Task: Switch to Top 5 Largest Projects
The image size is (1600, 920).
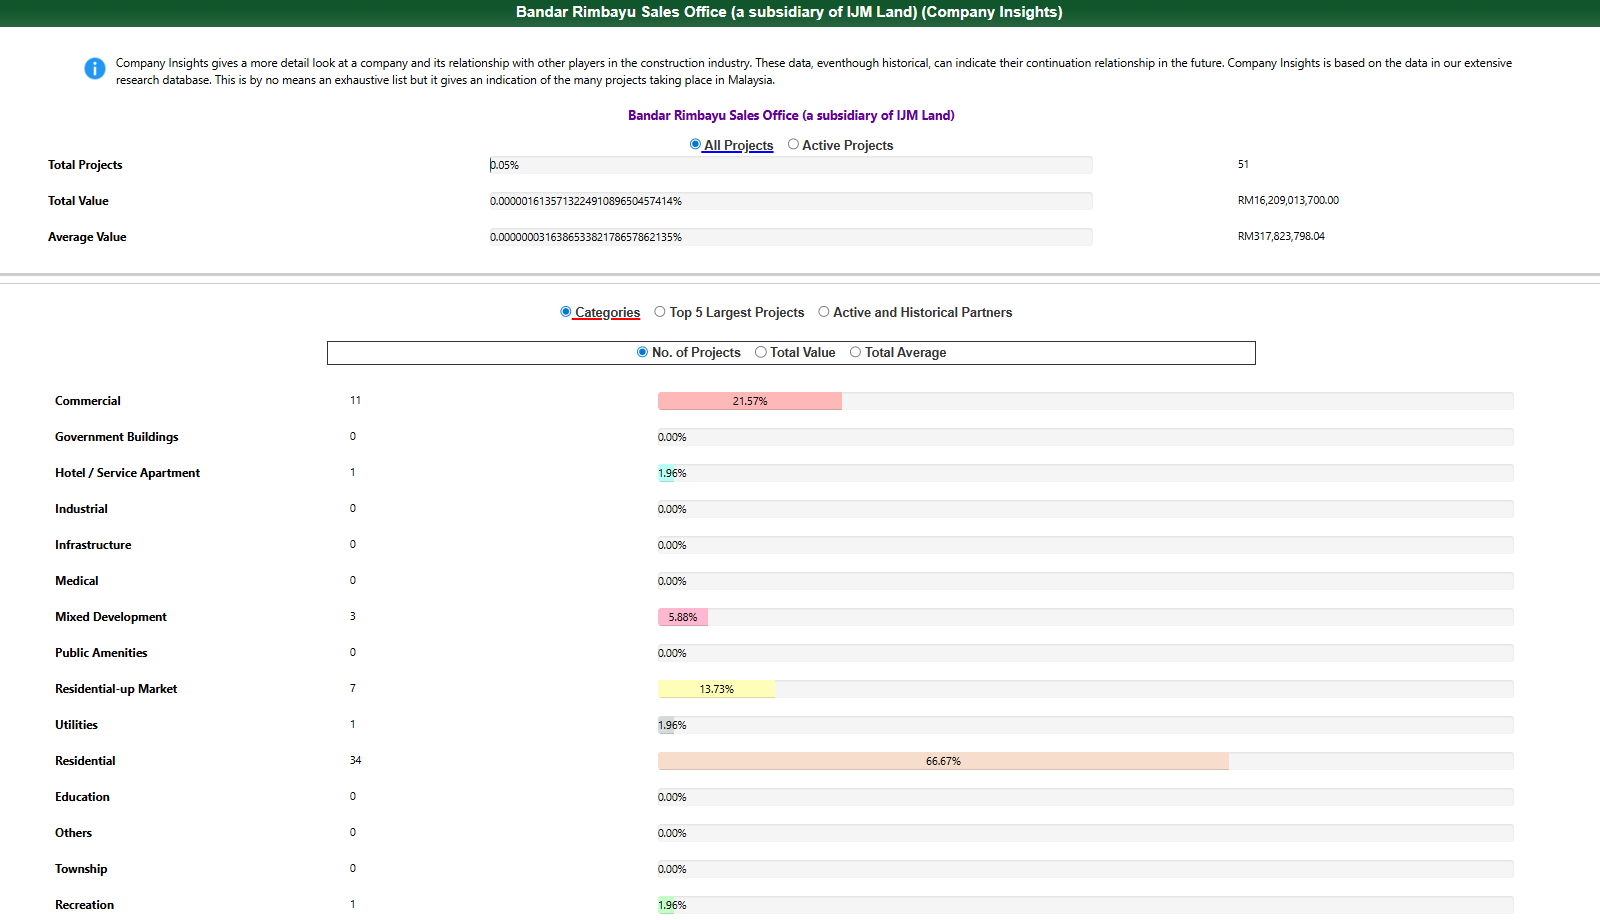Action: click(x=660, y=312)
